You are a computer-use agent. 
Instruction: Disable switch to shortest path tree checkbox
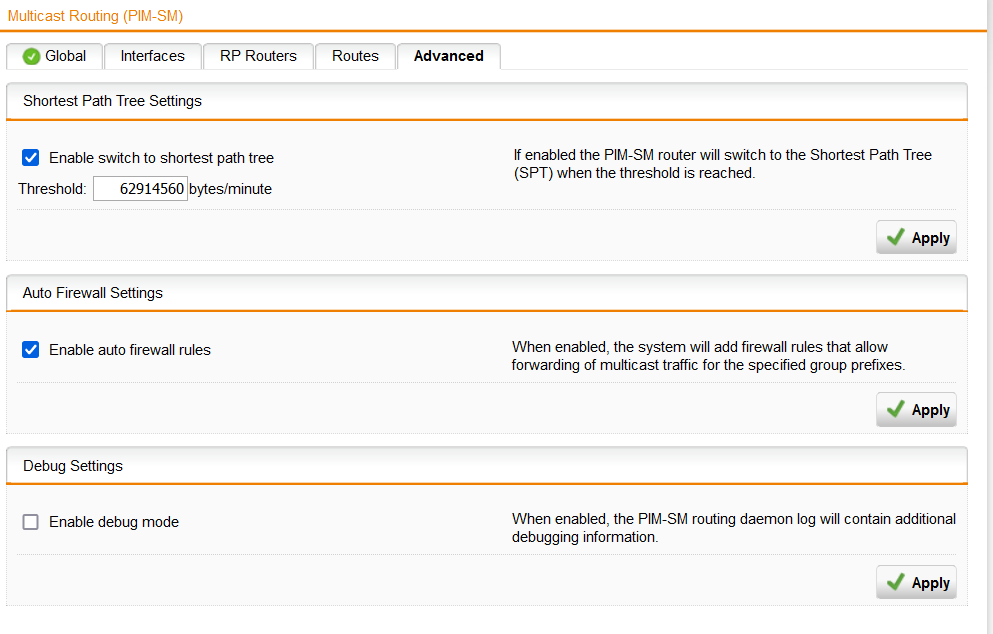point(30,158)
